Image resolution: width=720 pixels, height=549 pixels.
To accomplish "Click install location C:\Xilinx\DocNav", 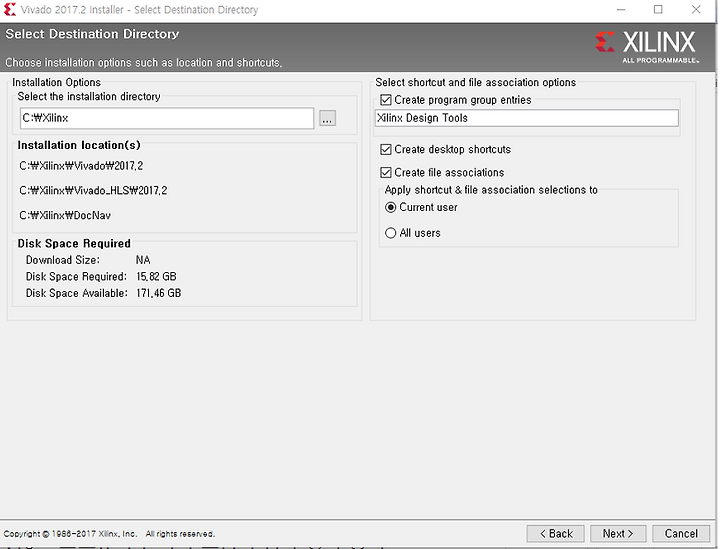I will tap(65, 215).
